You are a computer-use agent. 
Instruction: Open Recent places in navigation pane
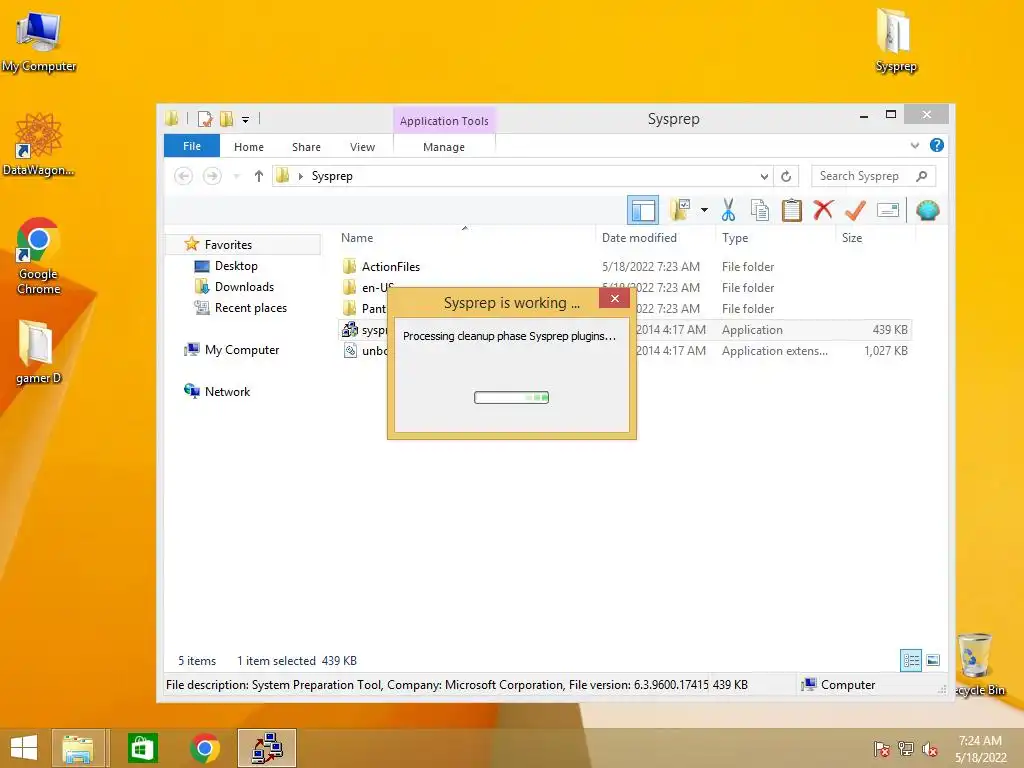251,308
